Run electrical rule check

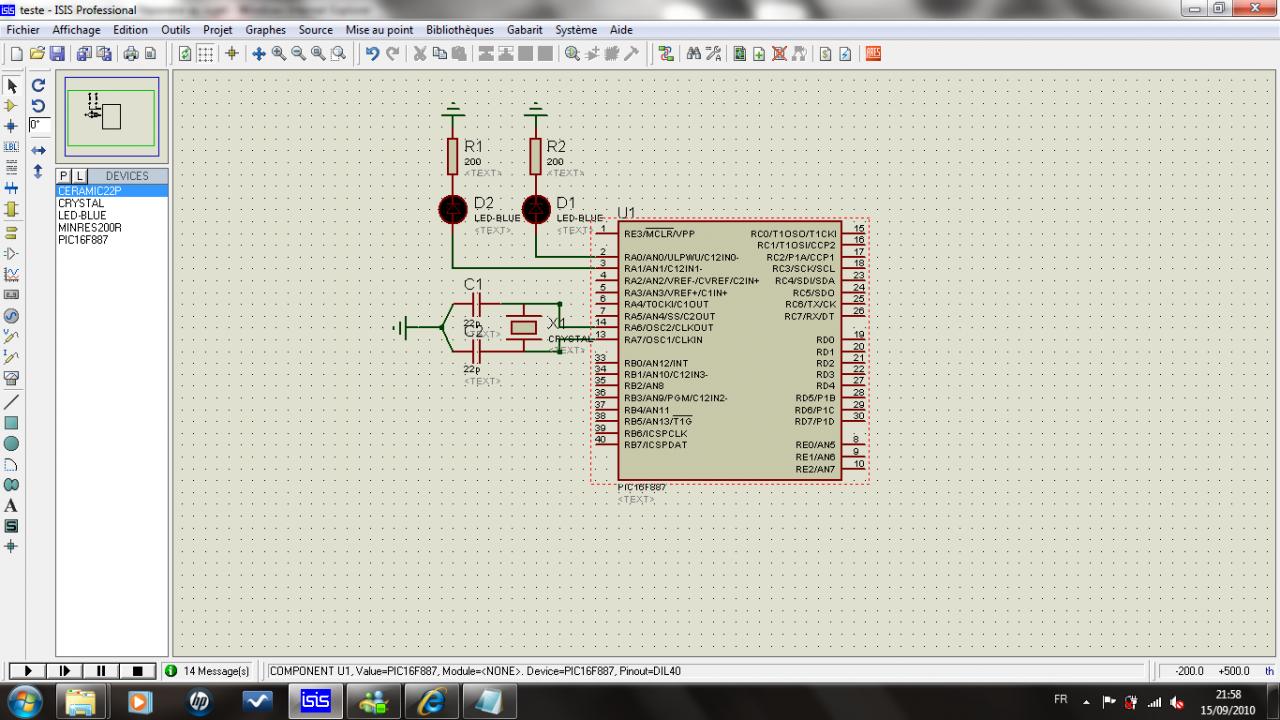(x=846, y=53)
